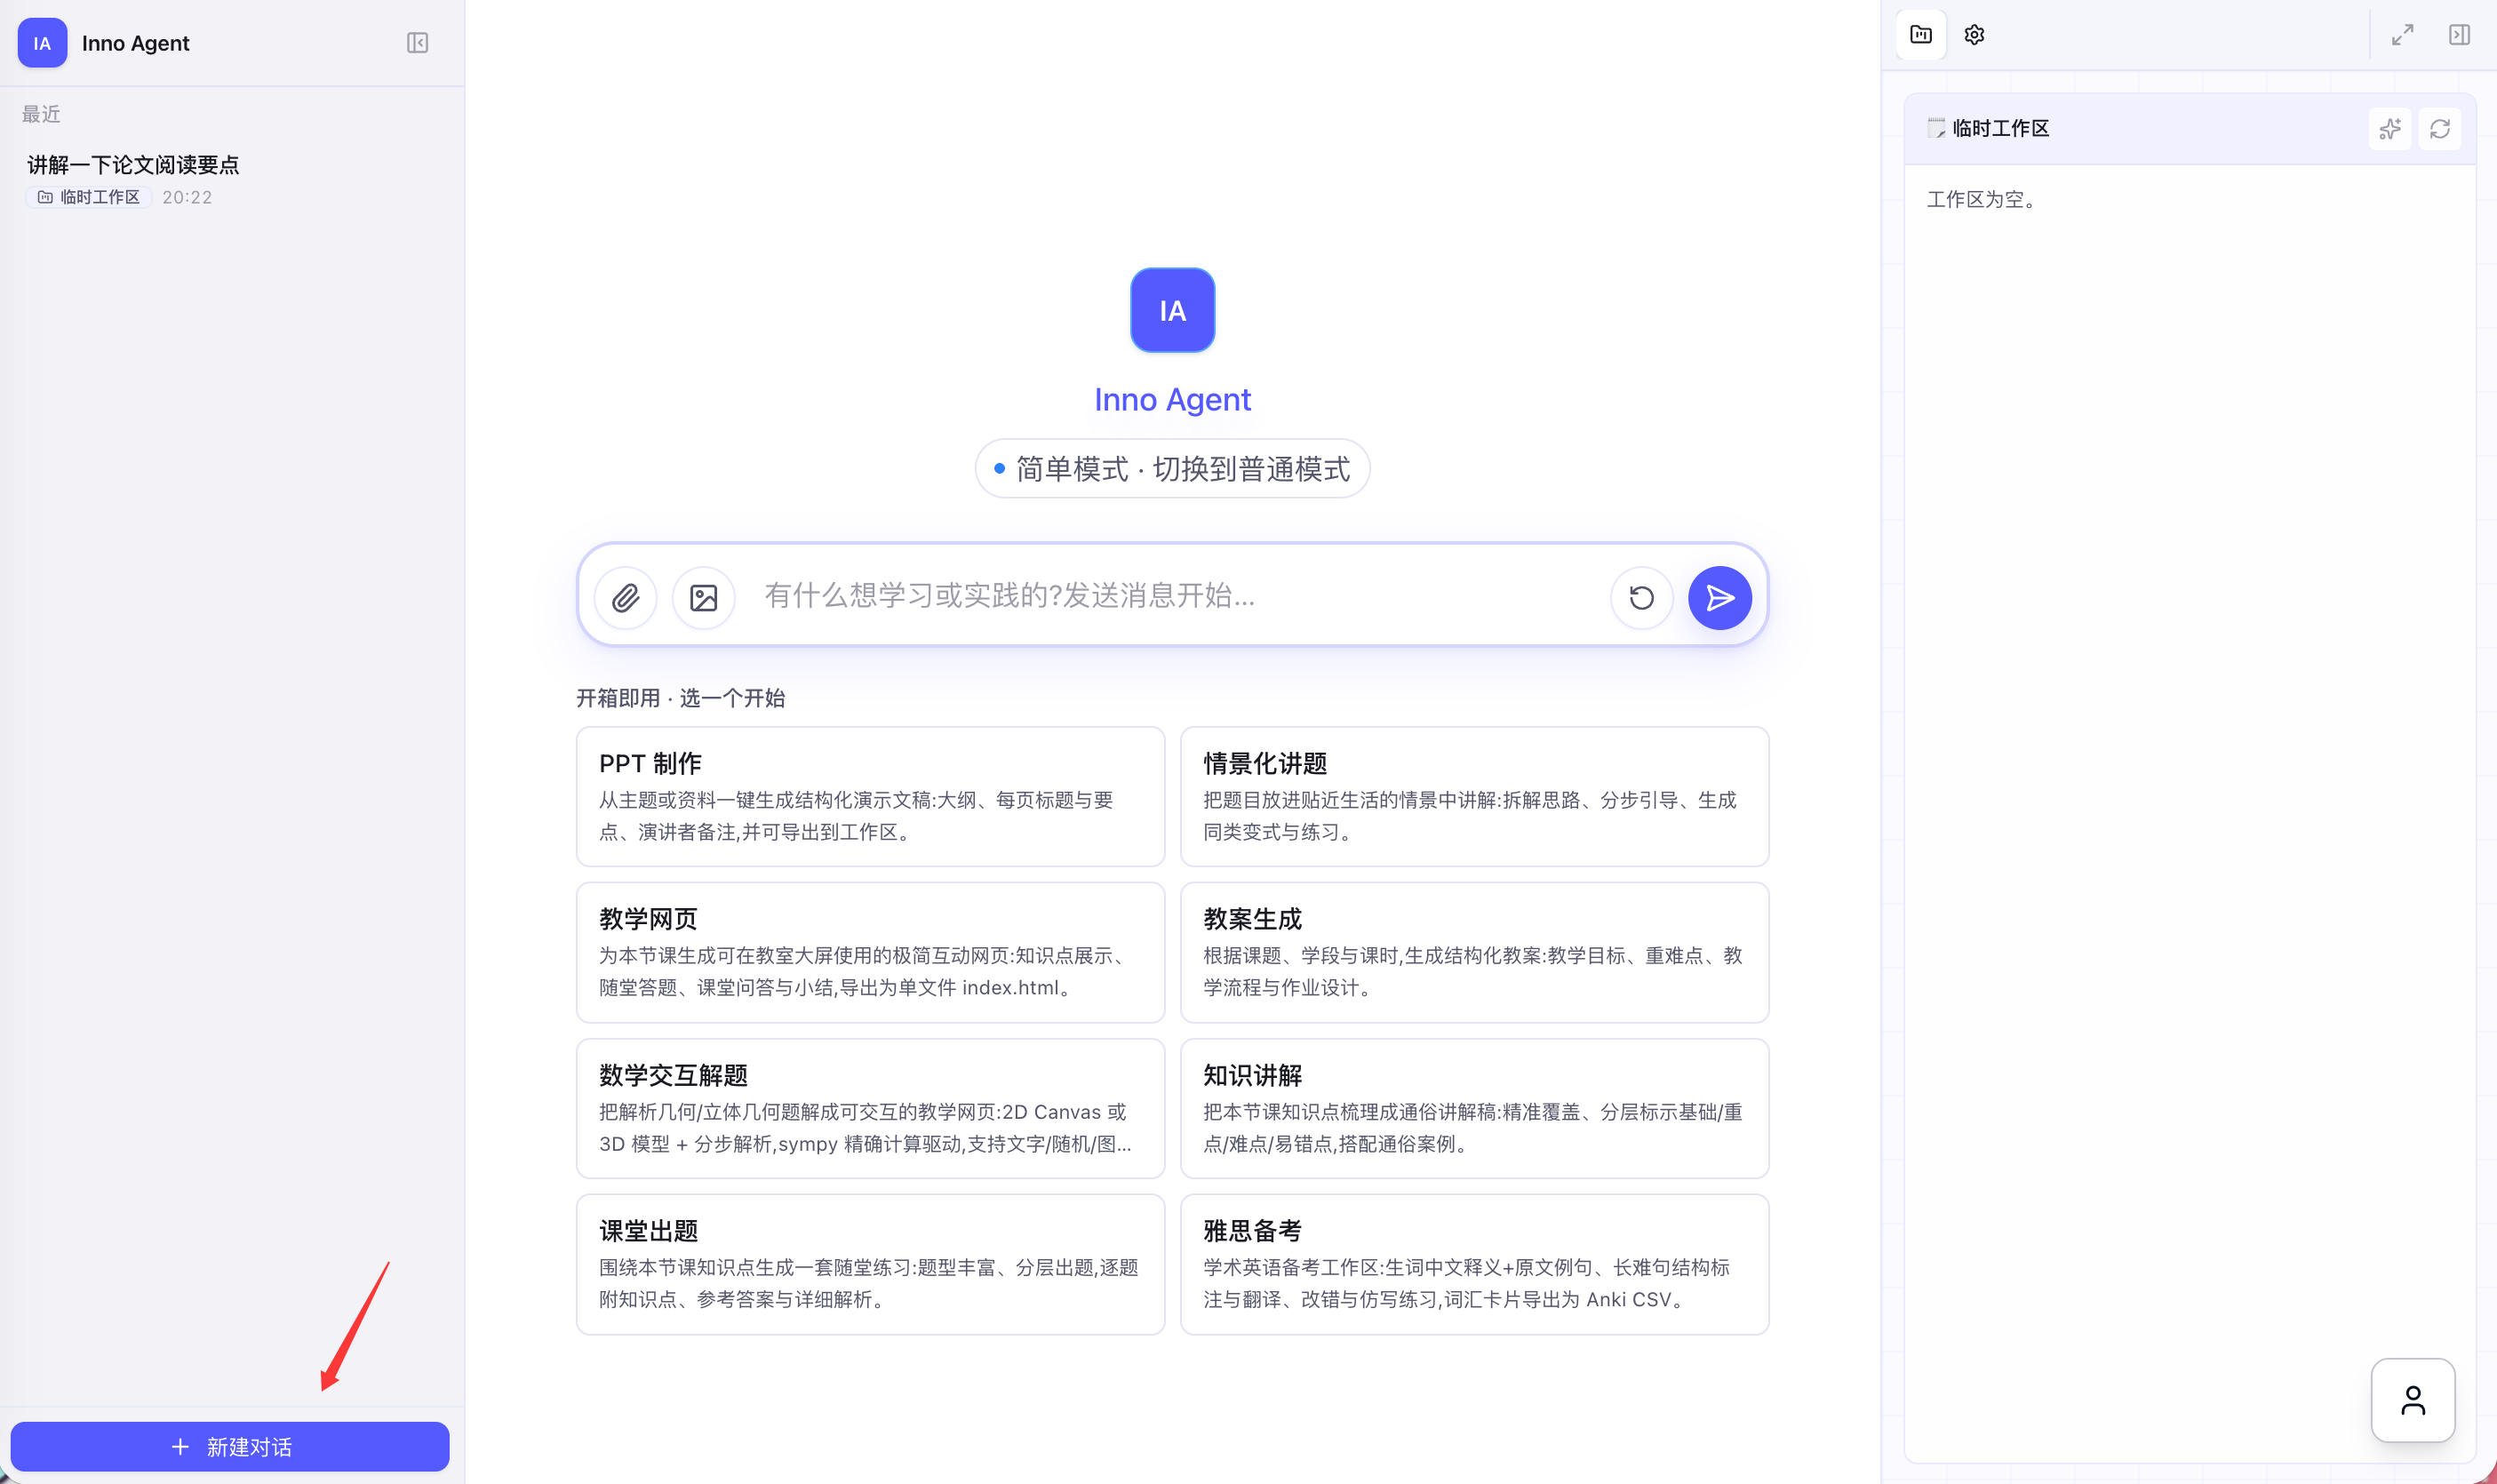
Task: Collapse the left sidebar panel icon
Action: pyautogui.click(x=417, y=43)
